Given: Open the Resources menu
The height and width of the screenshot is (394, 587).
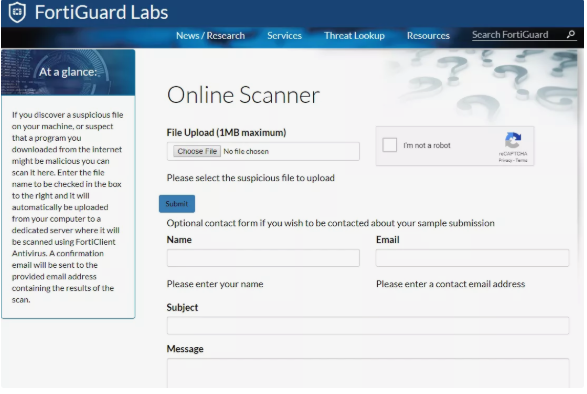Looking at the screenshot, I should pyautogui.click(x=428, y=36).
